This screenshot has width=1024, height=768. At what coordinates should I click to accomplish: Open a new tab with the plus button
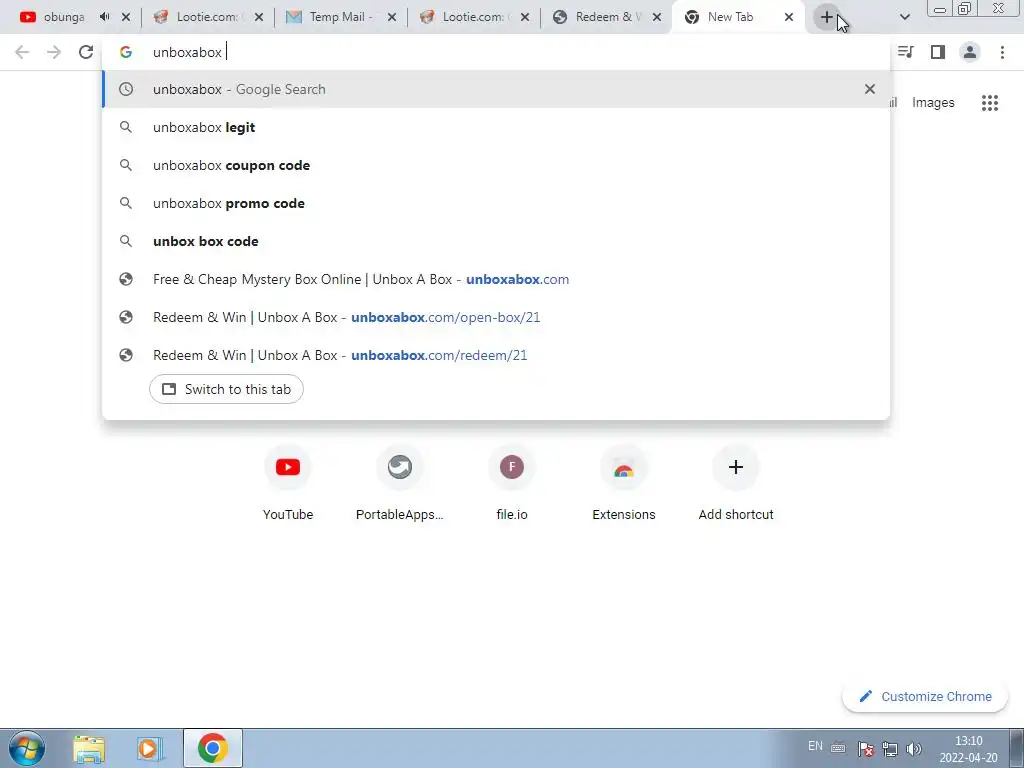[x=827, y=18]
